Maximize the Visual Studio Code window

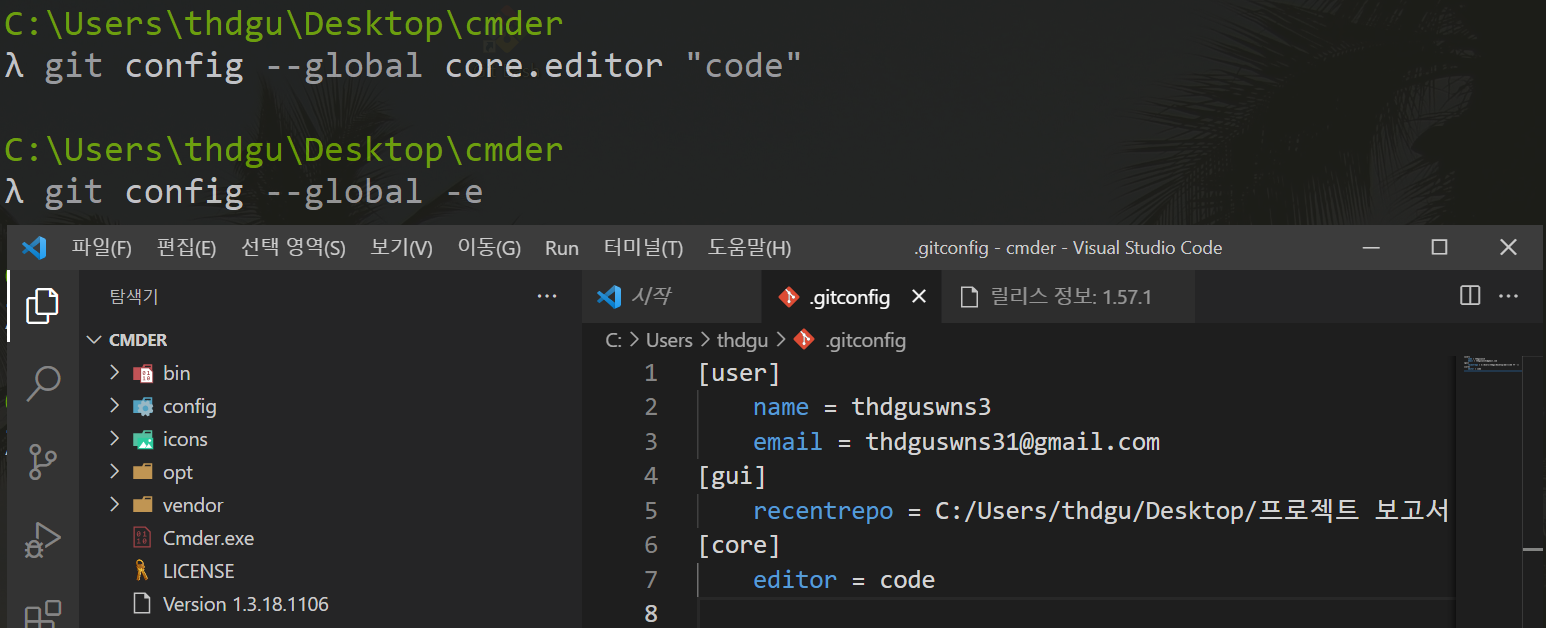pyautogui.click(x=1439, y=247)
